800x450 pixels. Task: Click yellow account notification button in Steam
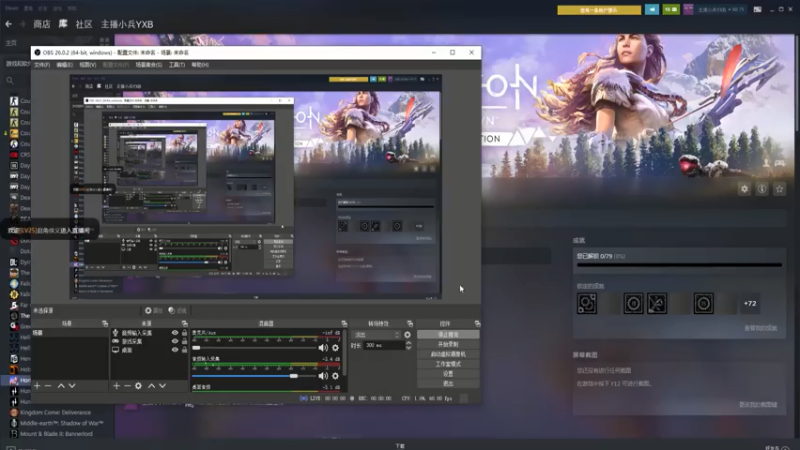[599, 10]
